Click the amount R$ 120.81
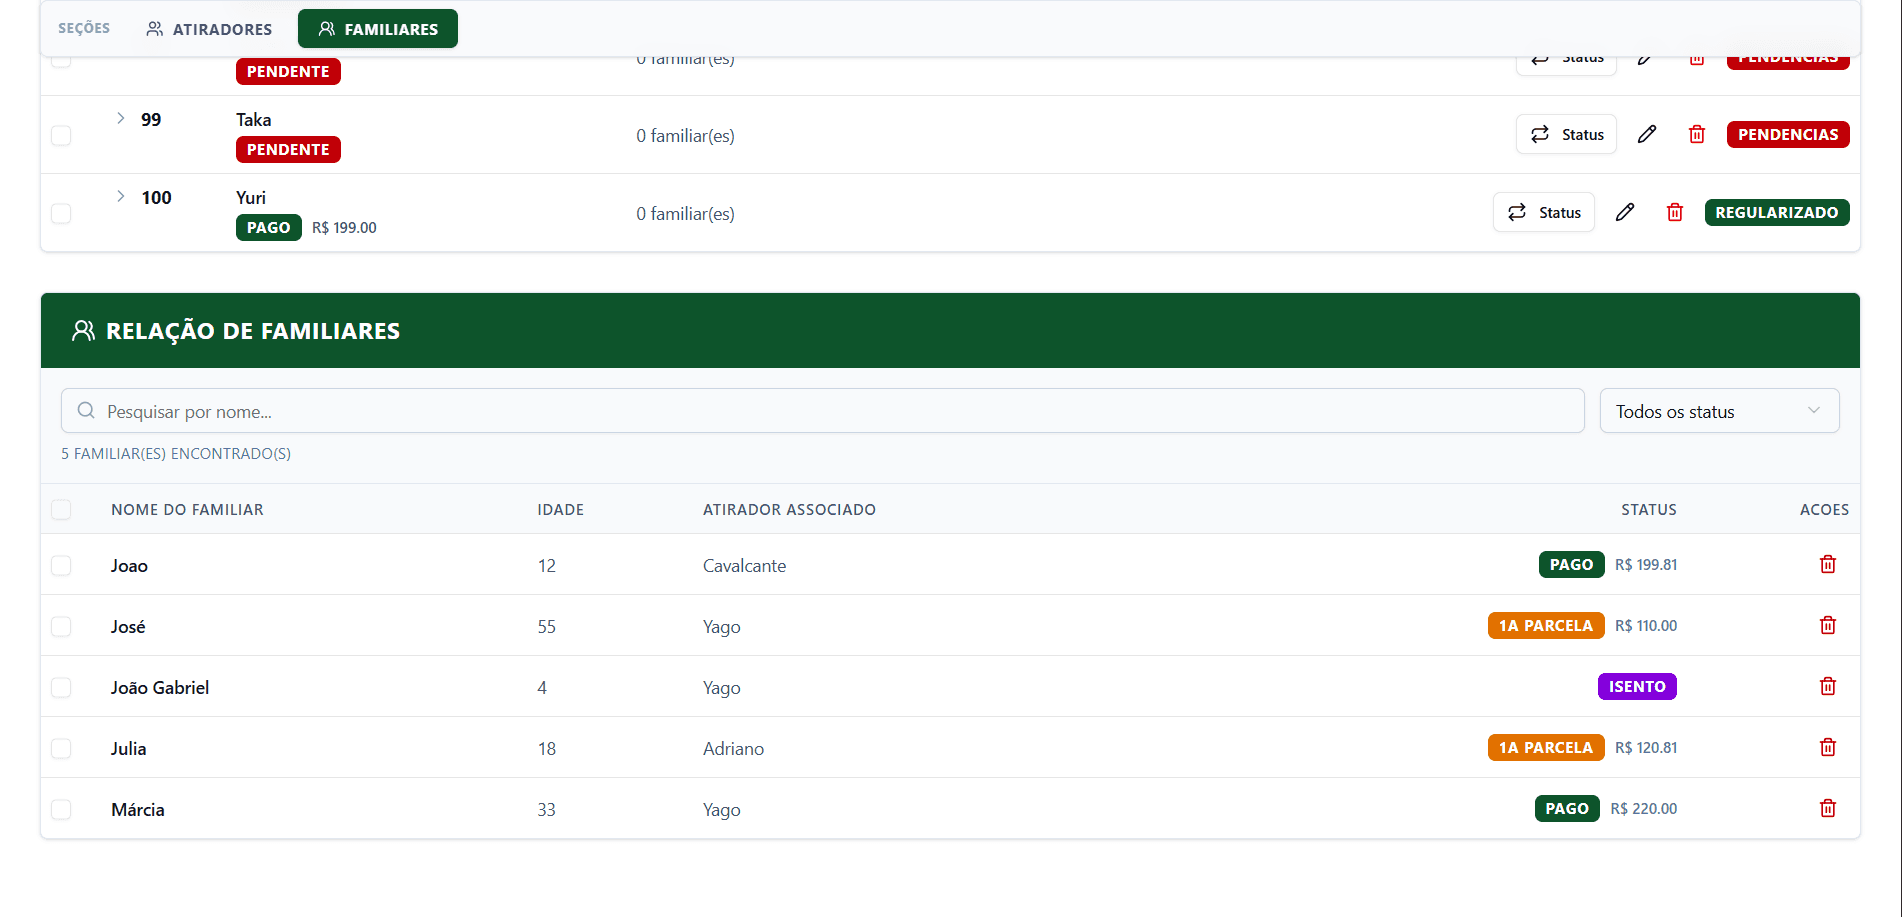This screenshot has width=1902, height=917. (1646, 747)
